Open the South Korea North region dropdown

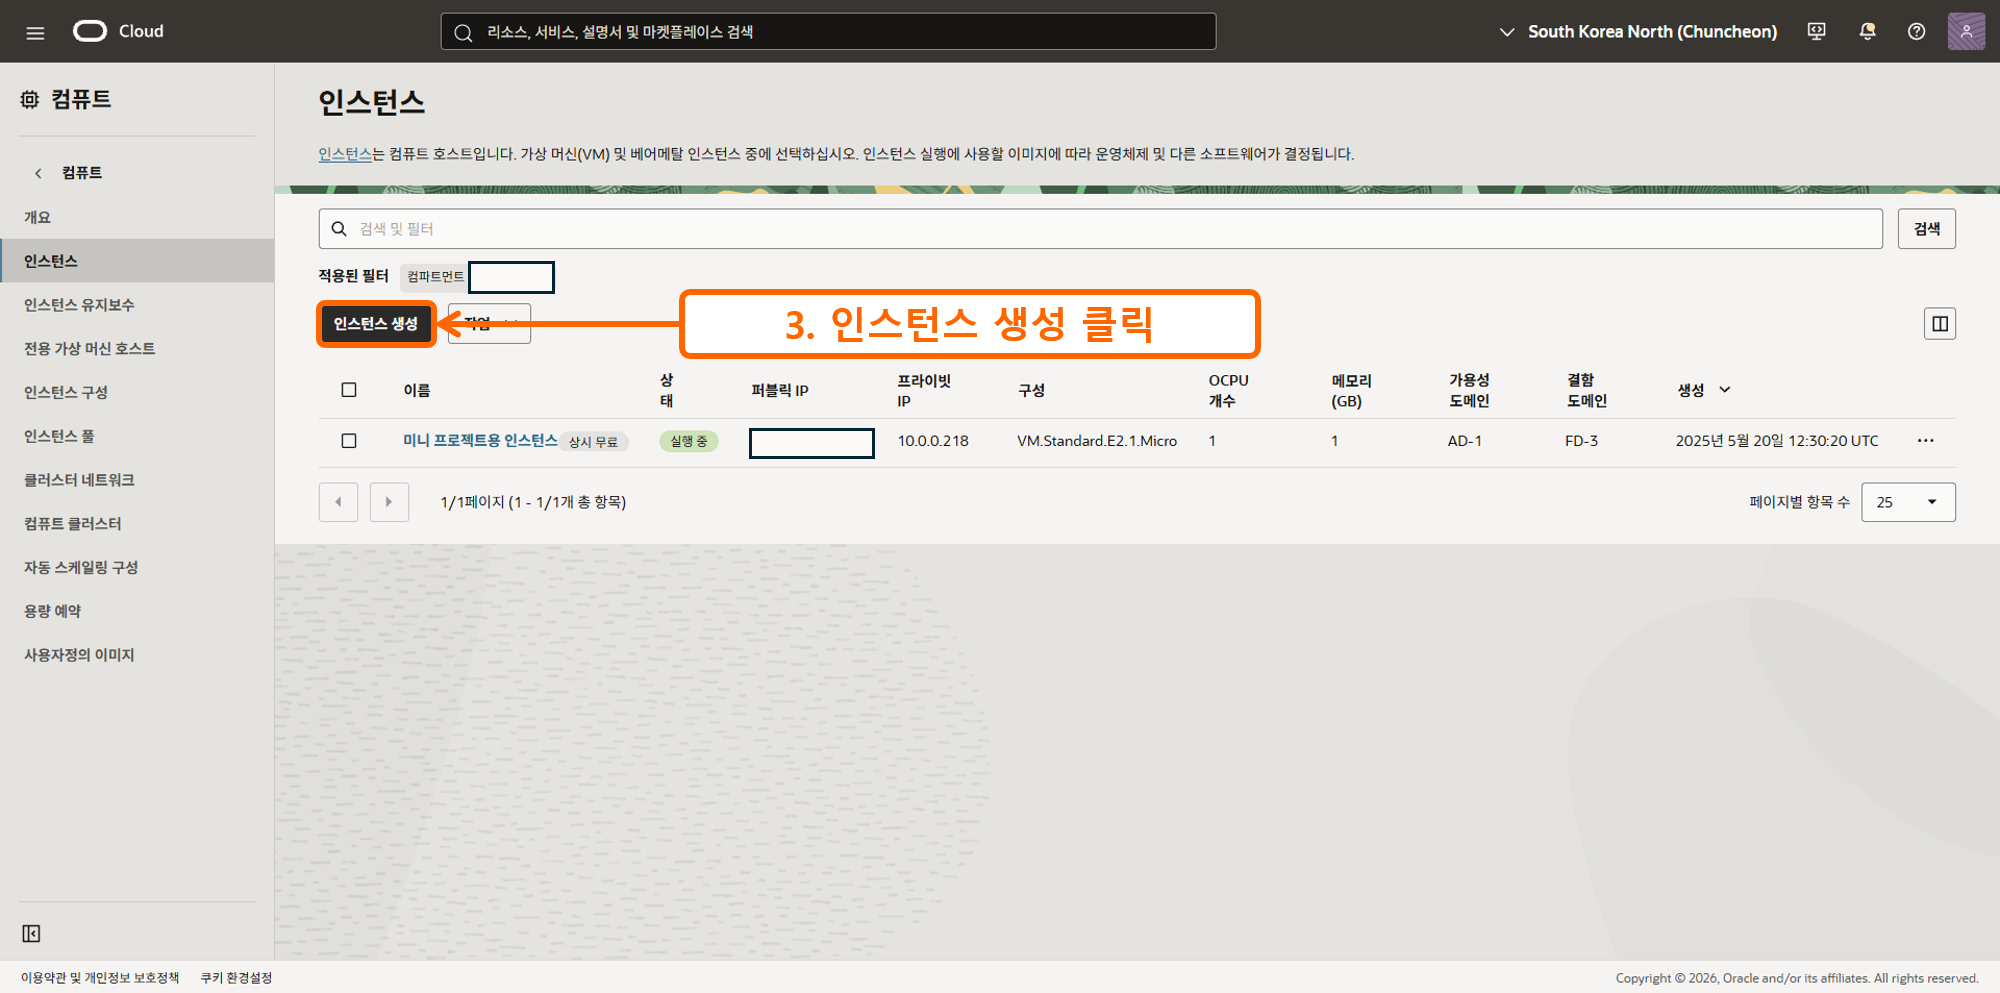1638,31
